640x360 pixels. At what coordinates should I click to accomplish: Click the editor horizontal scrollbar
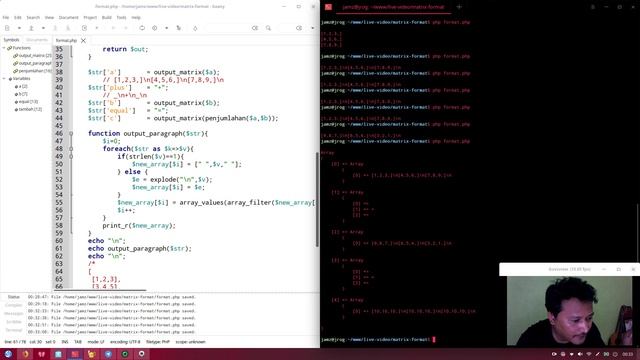[100, 290]
